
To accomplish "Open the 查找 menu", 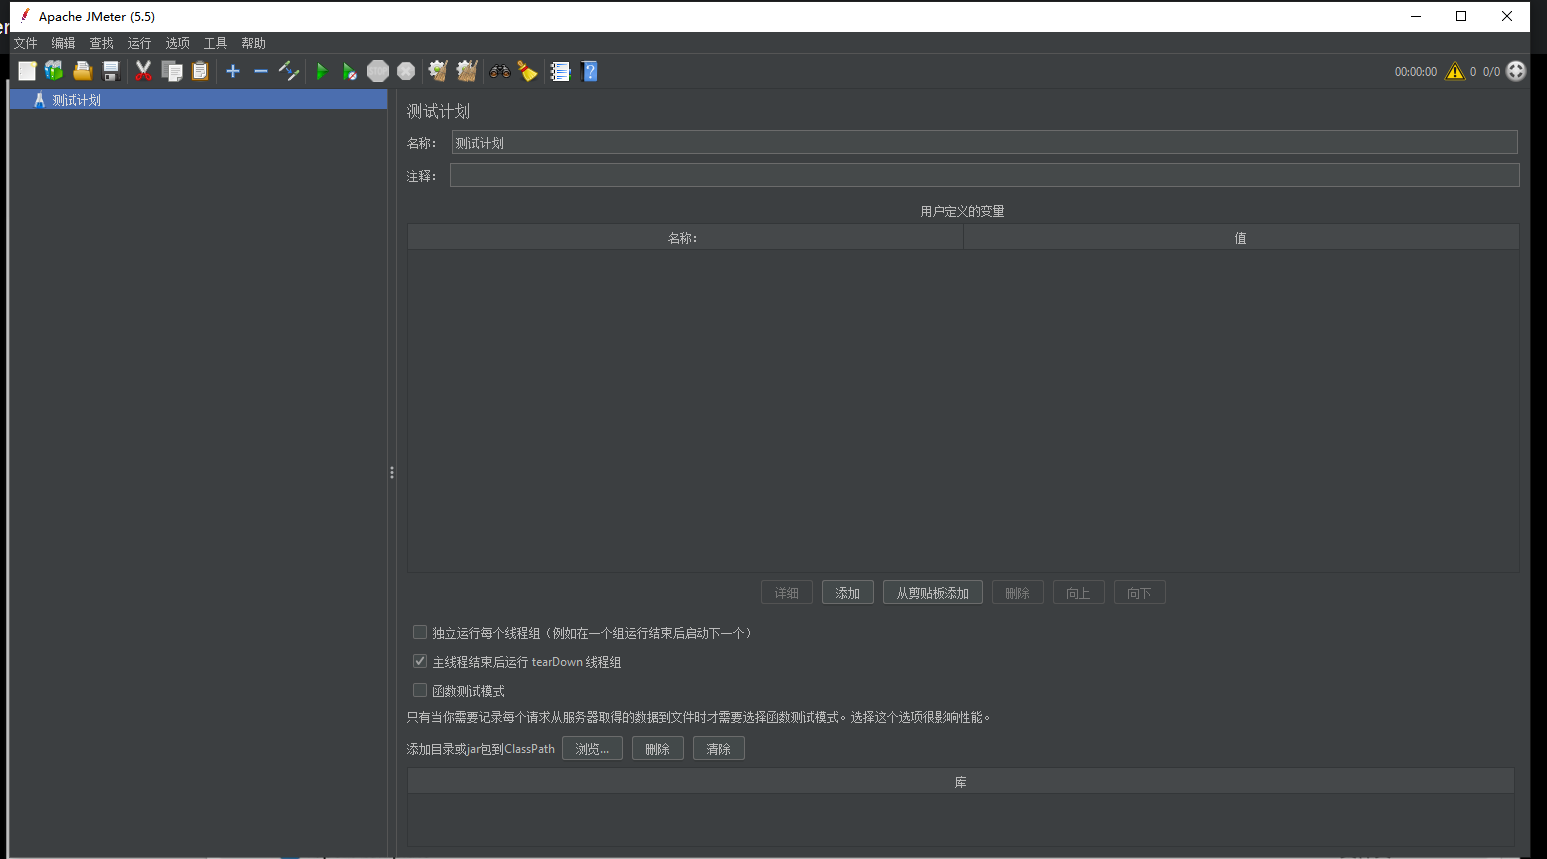I will pos(101,43).
